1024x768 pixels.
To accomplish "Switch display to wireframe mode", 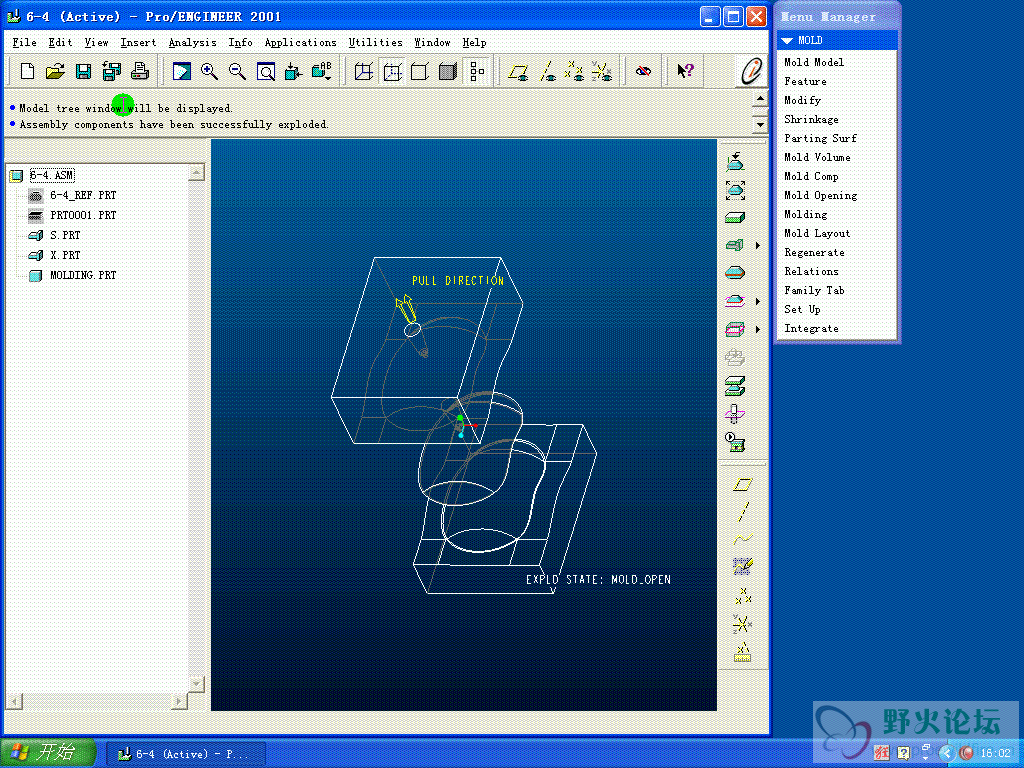I will tap(364, 71).
